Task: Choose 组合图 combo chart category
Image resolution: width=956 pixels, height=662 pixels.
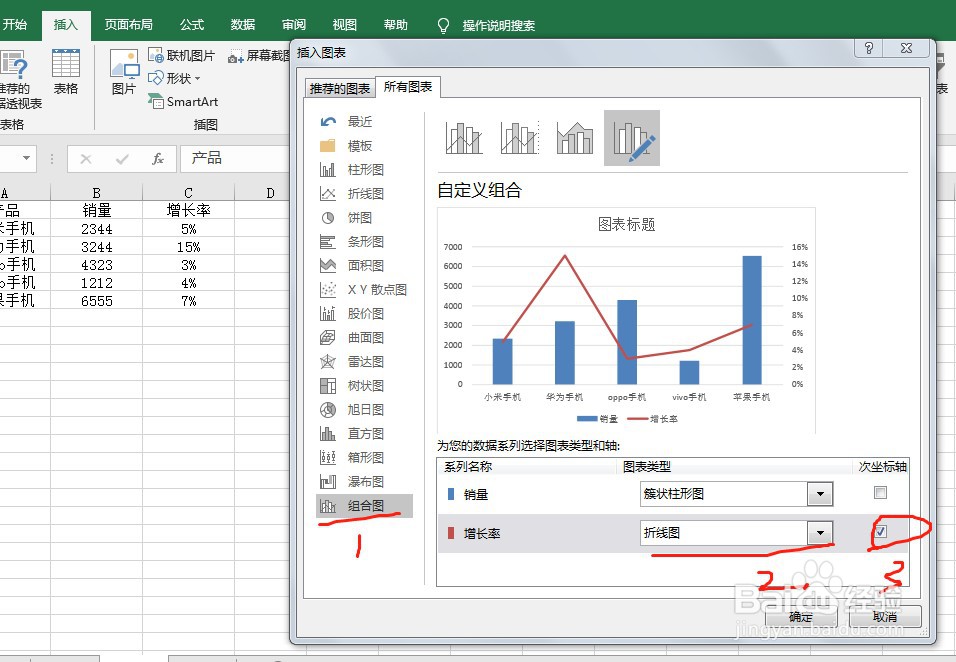Action: (x=364, y=505)
